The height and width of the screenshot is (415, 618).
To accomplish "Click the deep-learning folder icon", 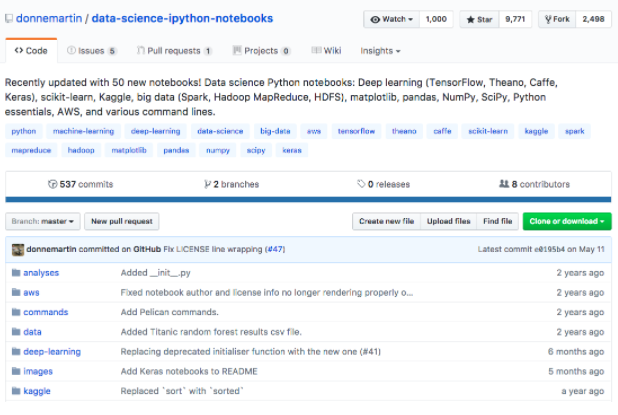I will click(16, 352).
